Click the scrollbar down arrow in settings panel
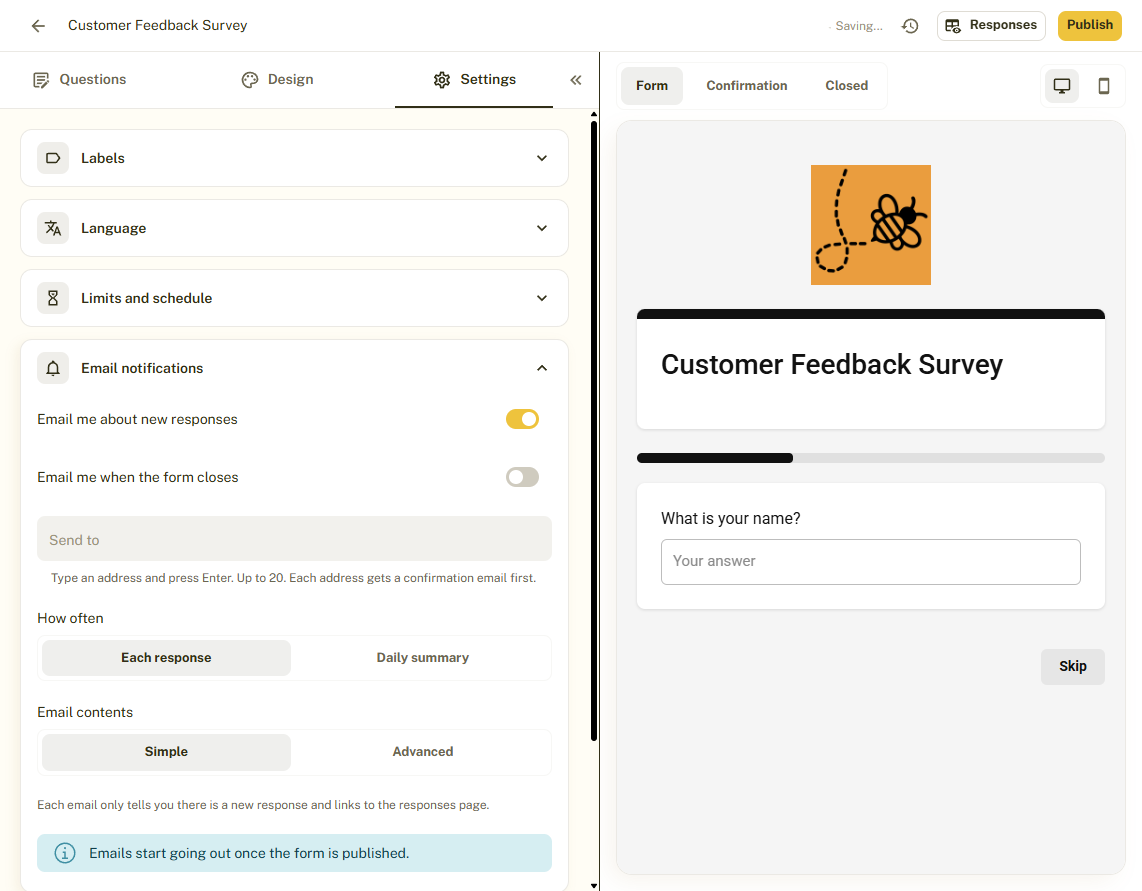 pos(594,886)
